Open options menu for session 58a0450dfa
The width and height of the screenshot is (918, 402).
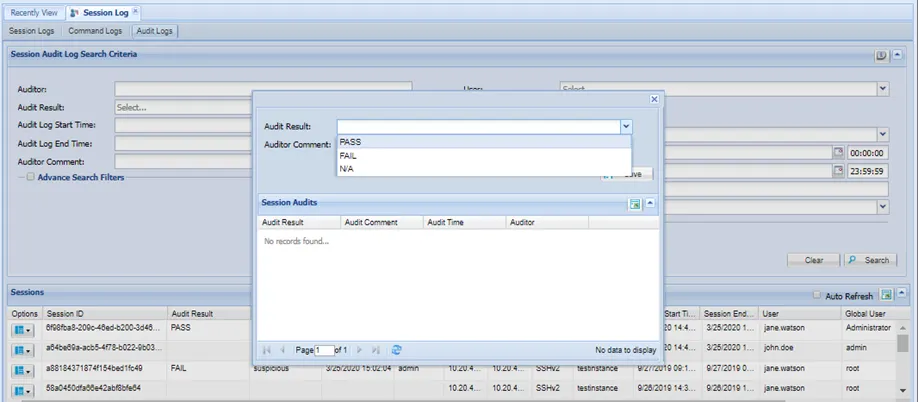[x=21, y=390]
